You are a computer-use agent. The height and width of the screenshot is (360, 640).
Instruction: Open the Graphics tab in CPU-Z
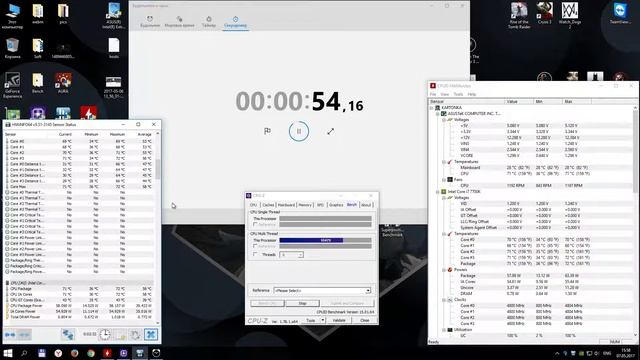pyautogui.click(x=336, y=205)
